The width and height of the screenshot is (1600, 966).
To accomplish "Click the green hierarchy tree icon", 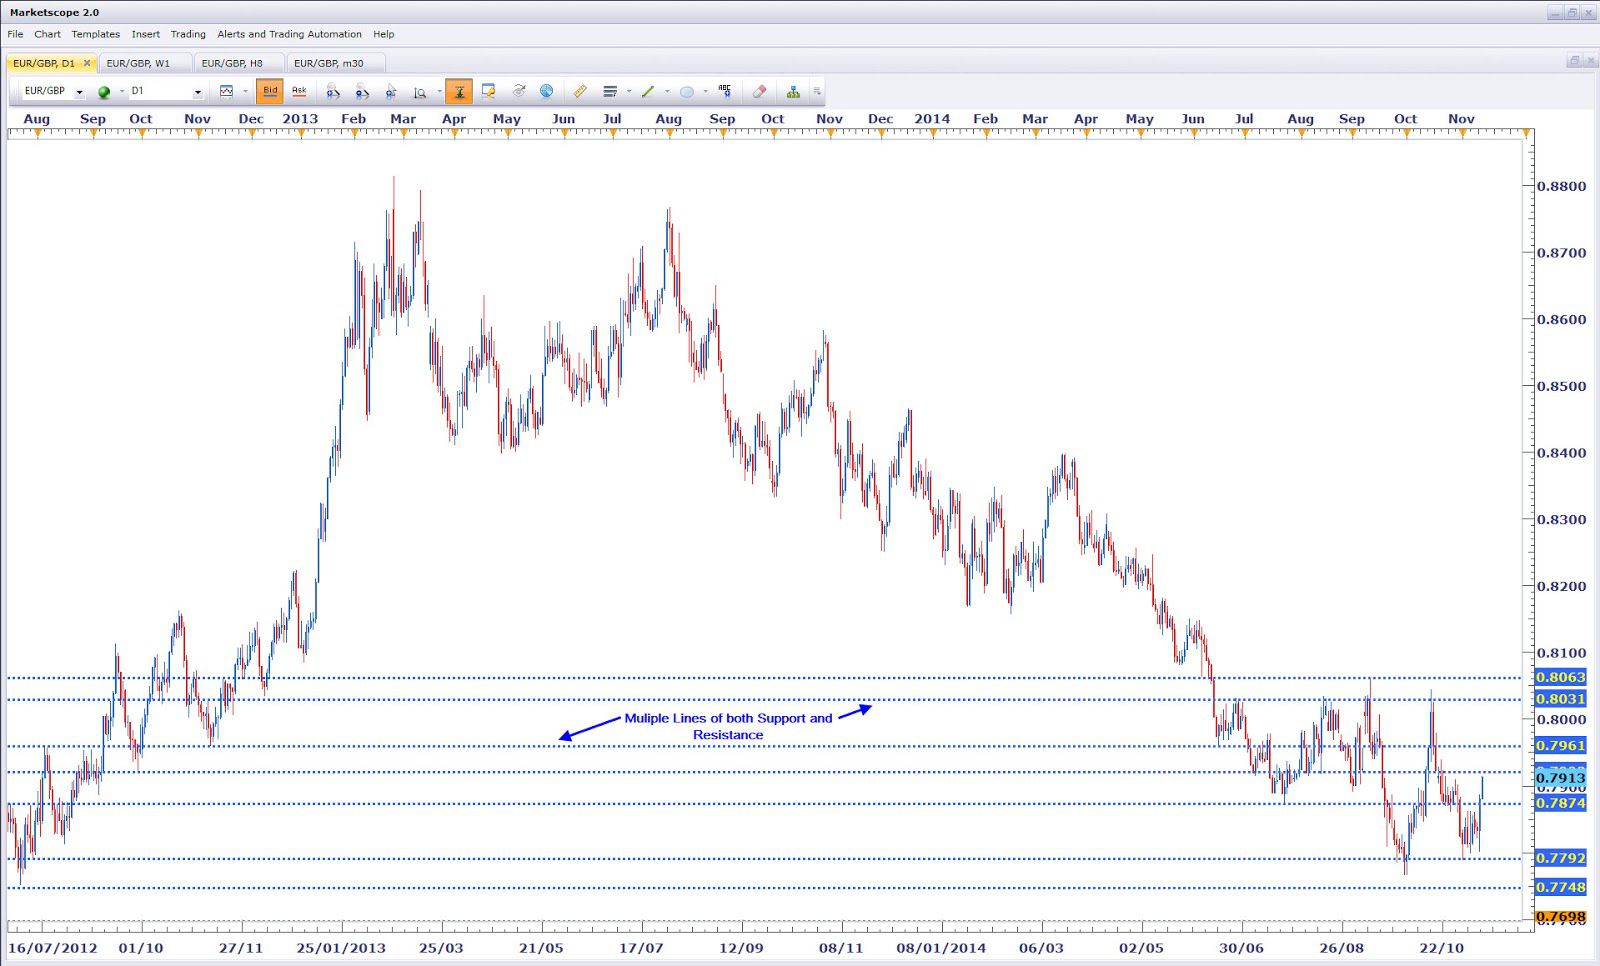I will pos(793,91).
